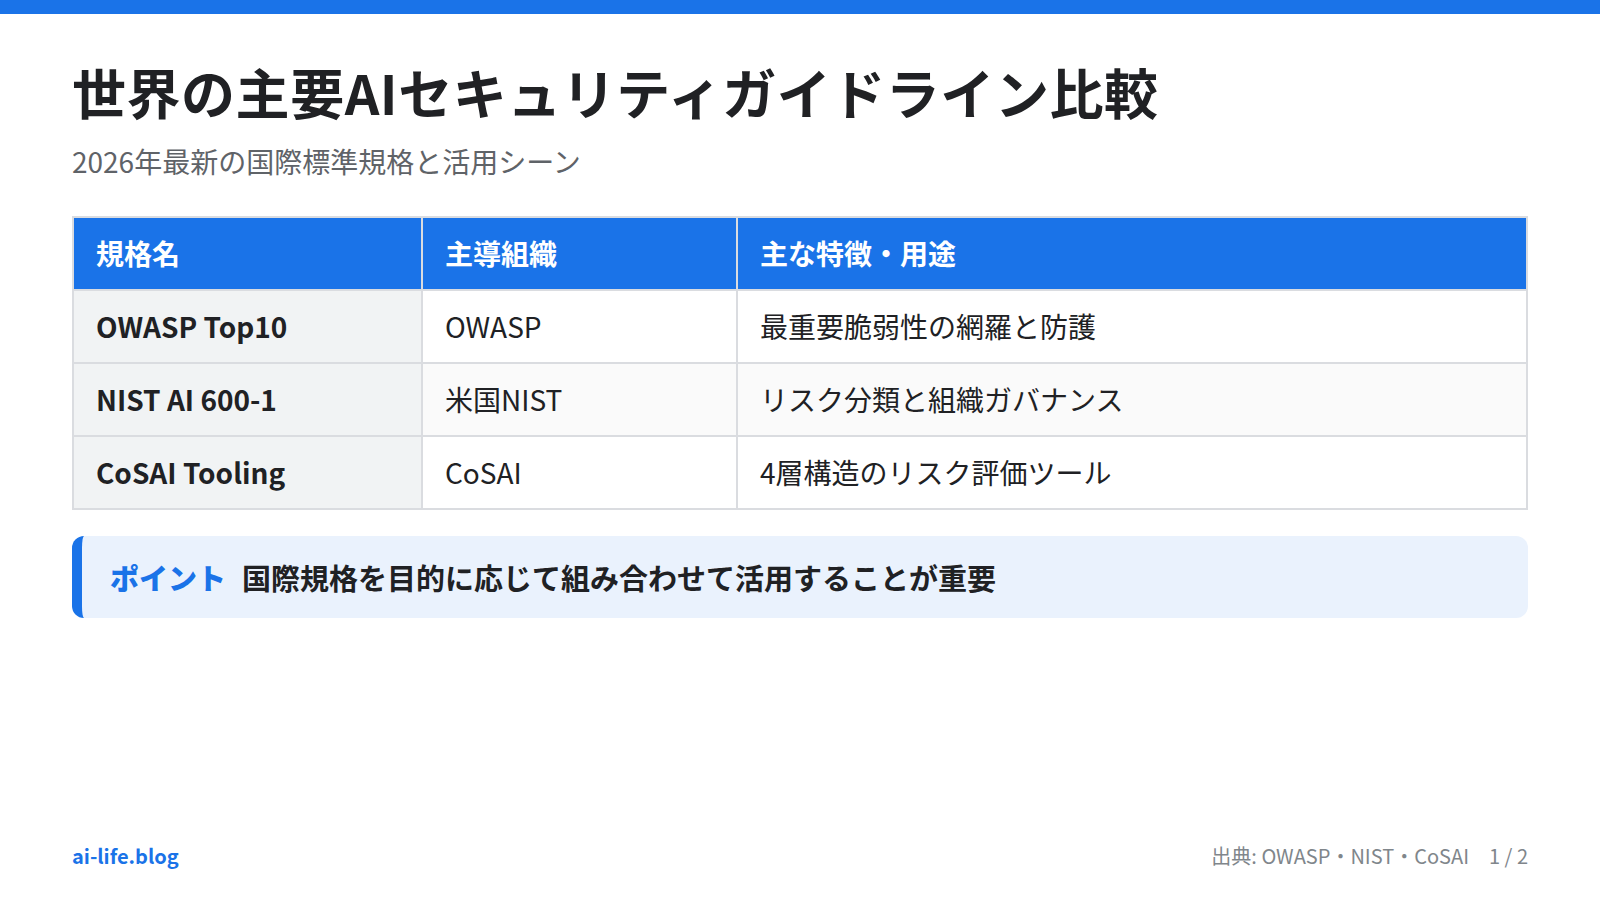Click the 主な特徴・用途 column header

click(x=1131, y=254)
